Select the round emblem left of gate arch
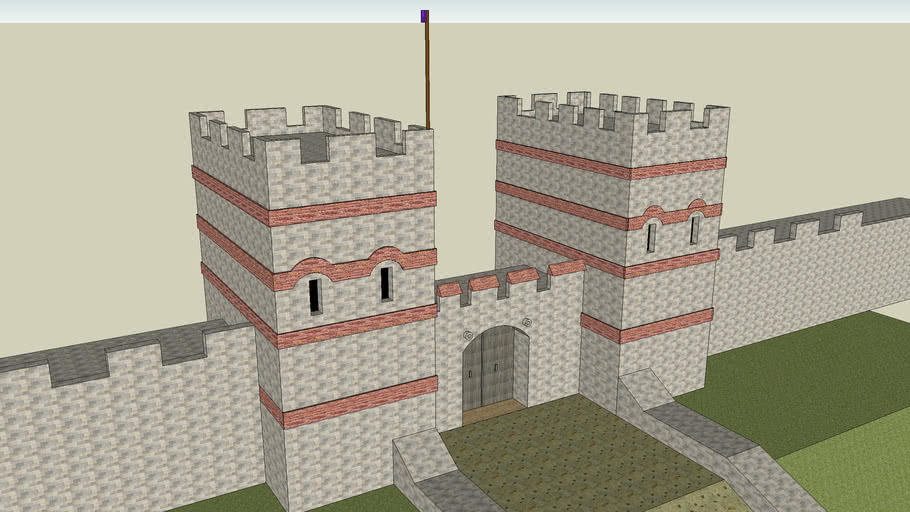Viewport: 910px width, 512px height. [467, 335]
